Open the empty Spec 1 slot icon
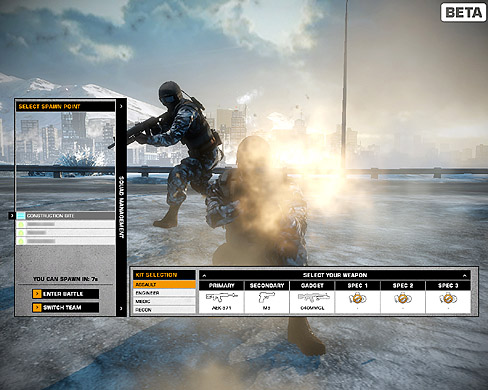 [x=357, y=298]
